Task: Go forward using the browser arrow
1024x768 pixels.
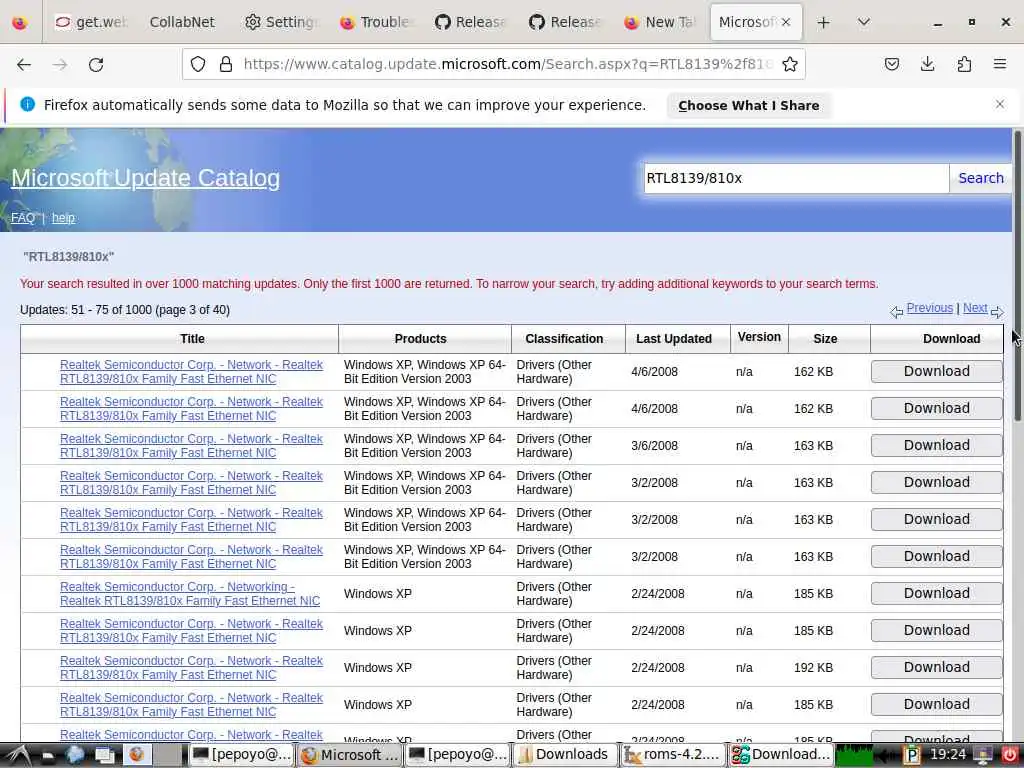Action: (x=60, y=64)
